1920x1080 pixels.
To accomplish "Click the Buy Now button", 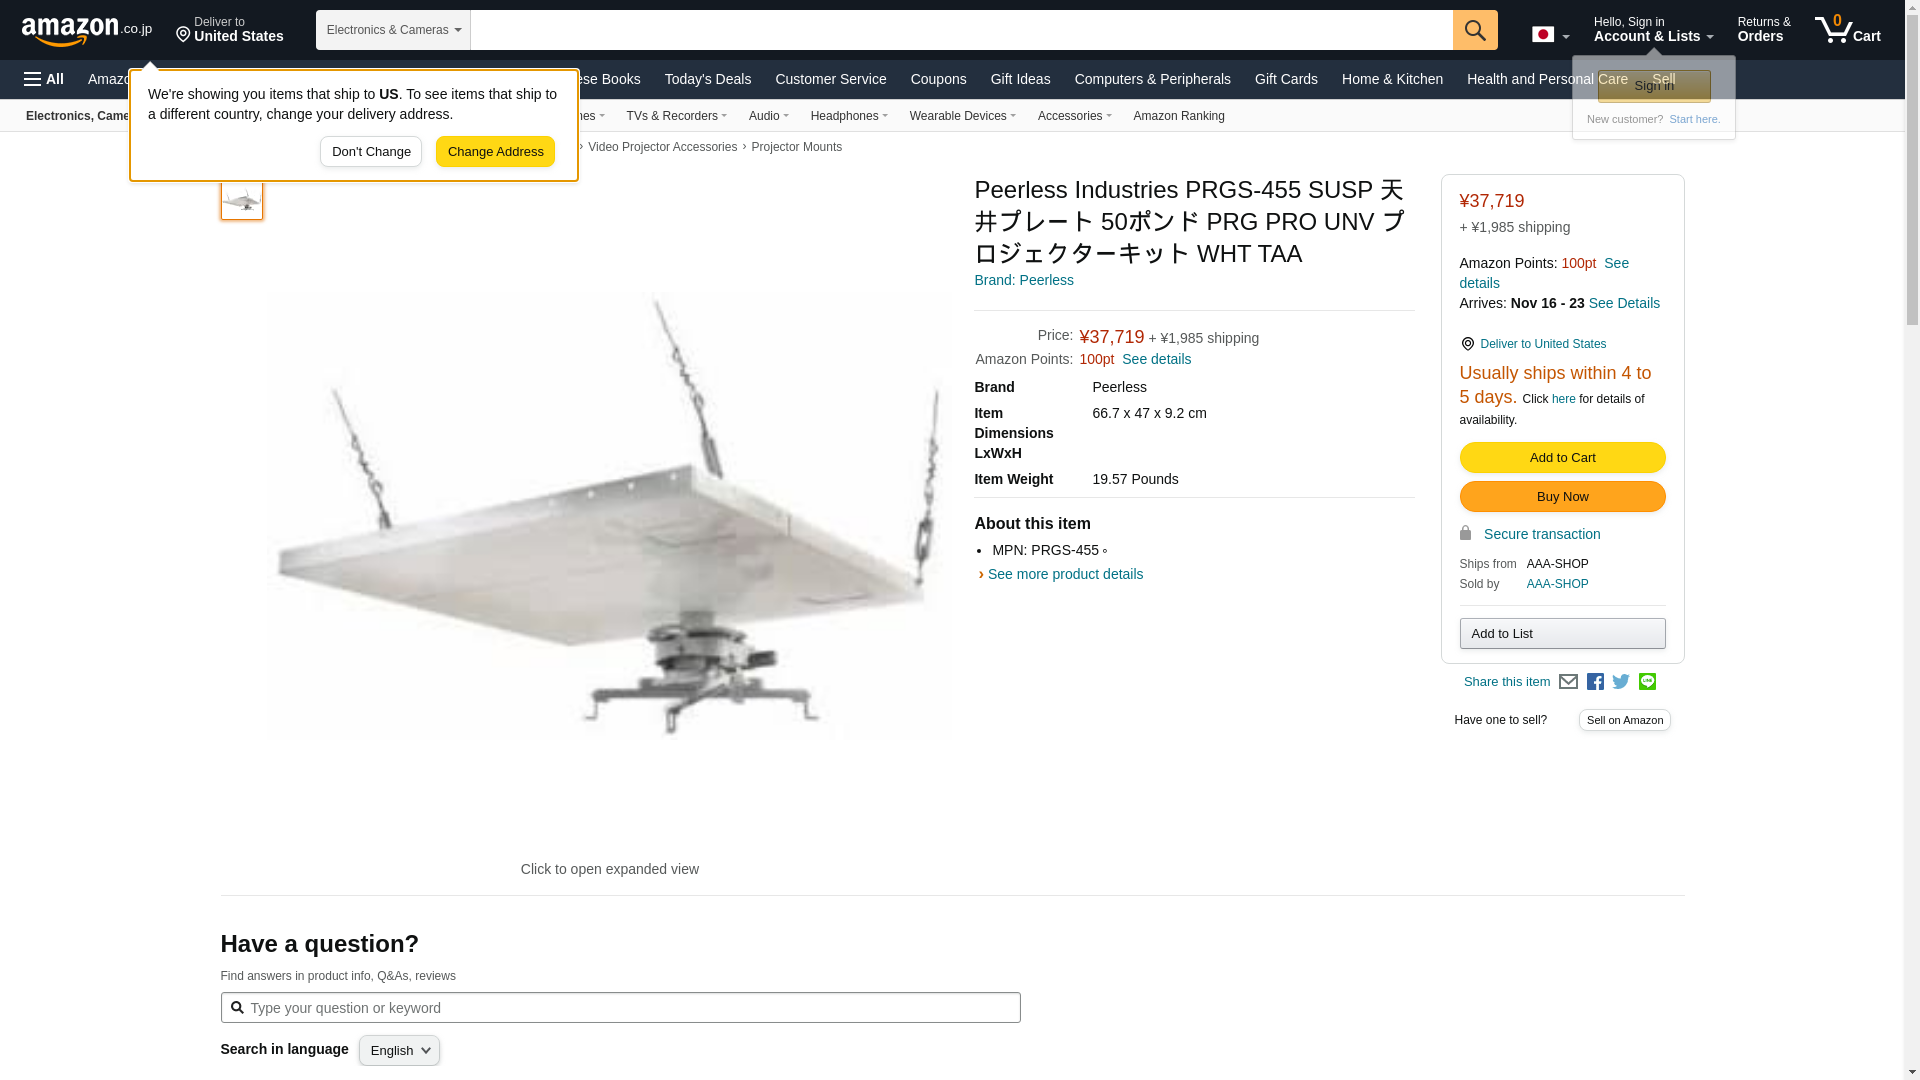I will coord(1562,497).
